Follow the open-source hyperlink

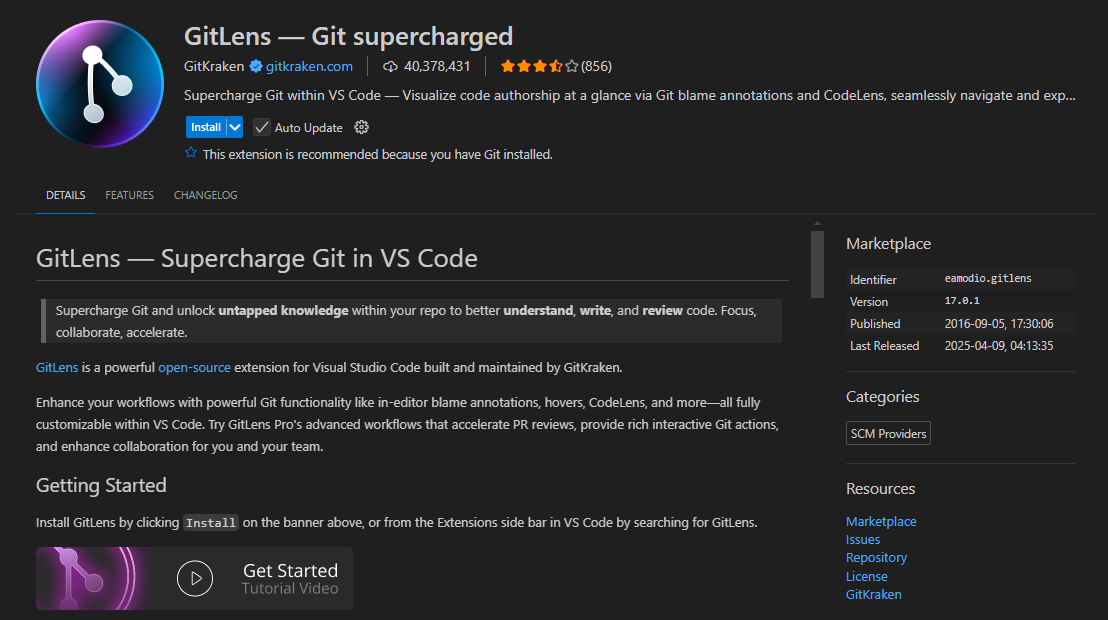[194, 367]
